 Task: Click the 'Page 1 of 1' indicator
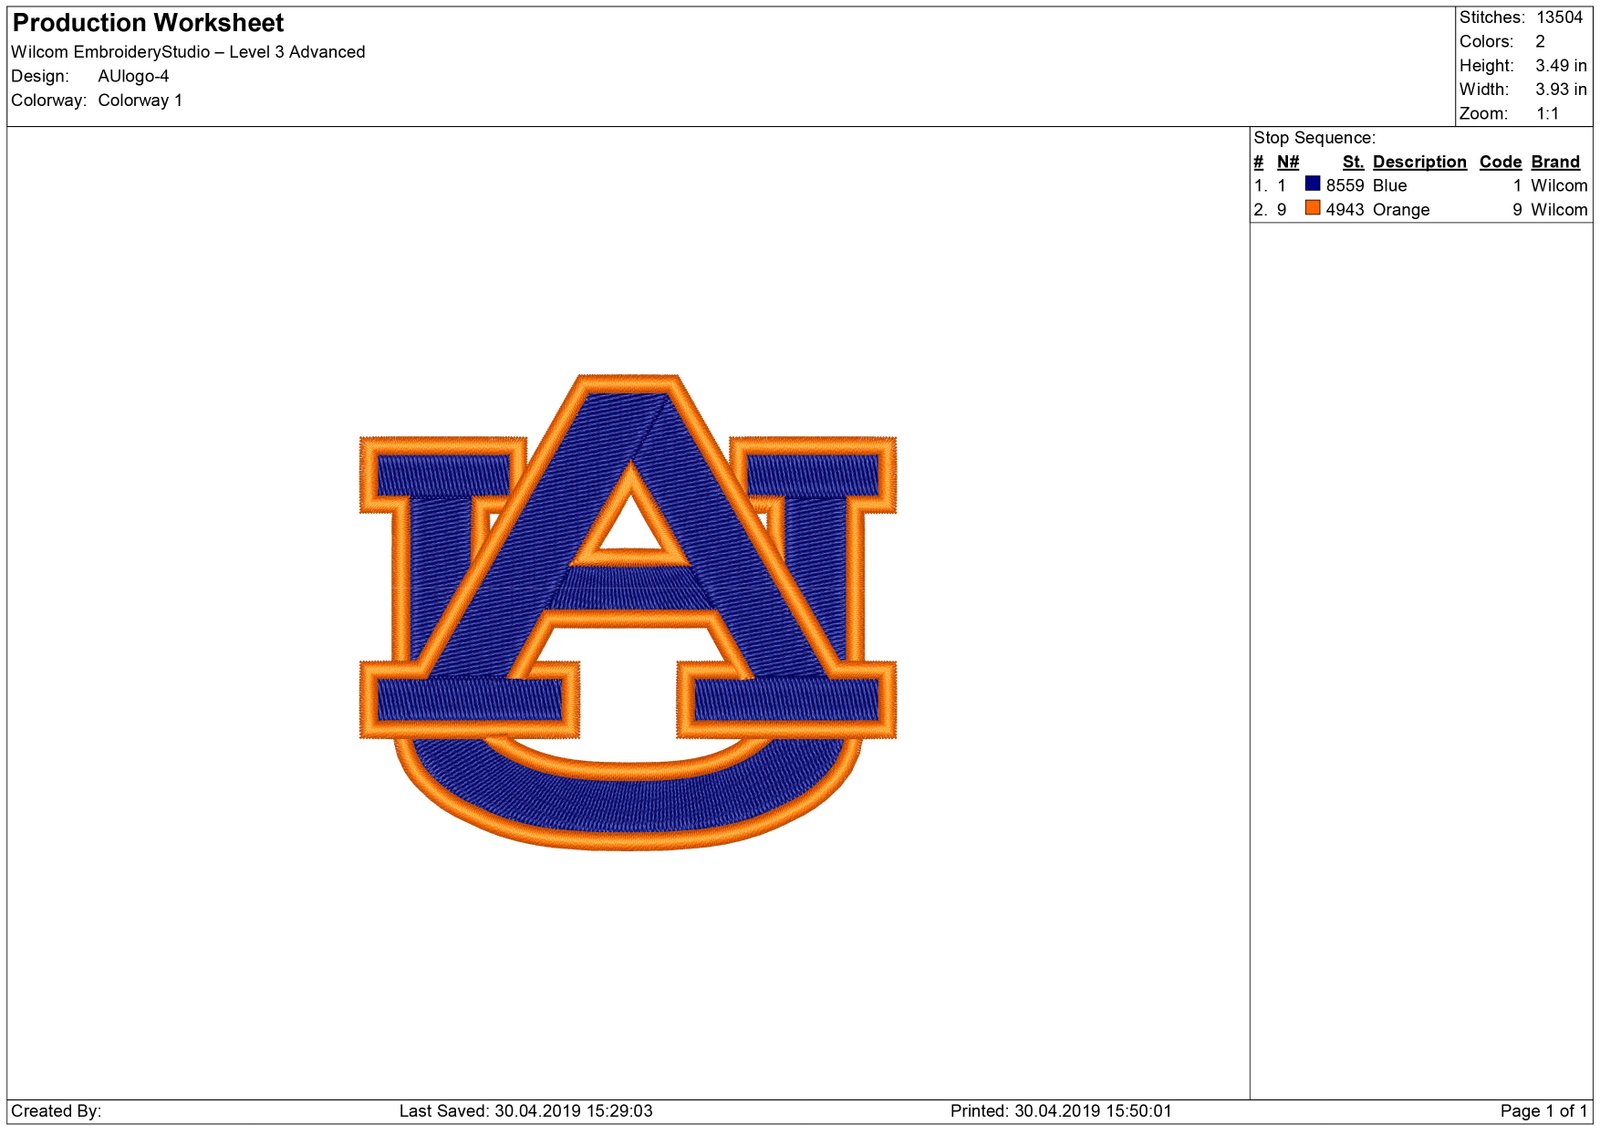pyautogui.click(x=1543, y=1111)
